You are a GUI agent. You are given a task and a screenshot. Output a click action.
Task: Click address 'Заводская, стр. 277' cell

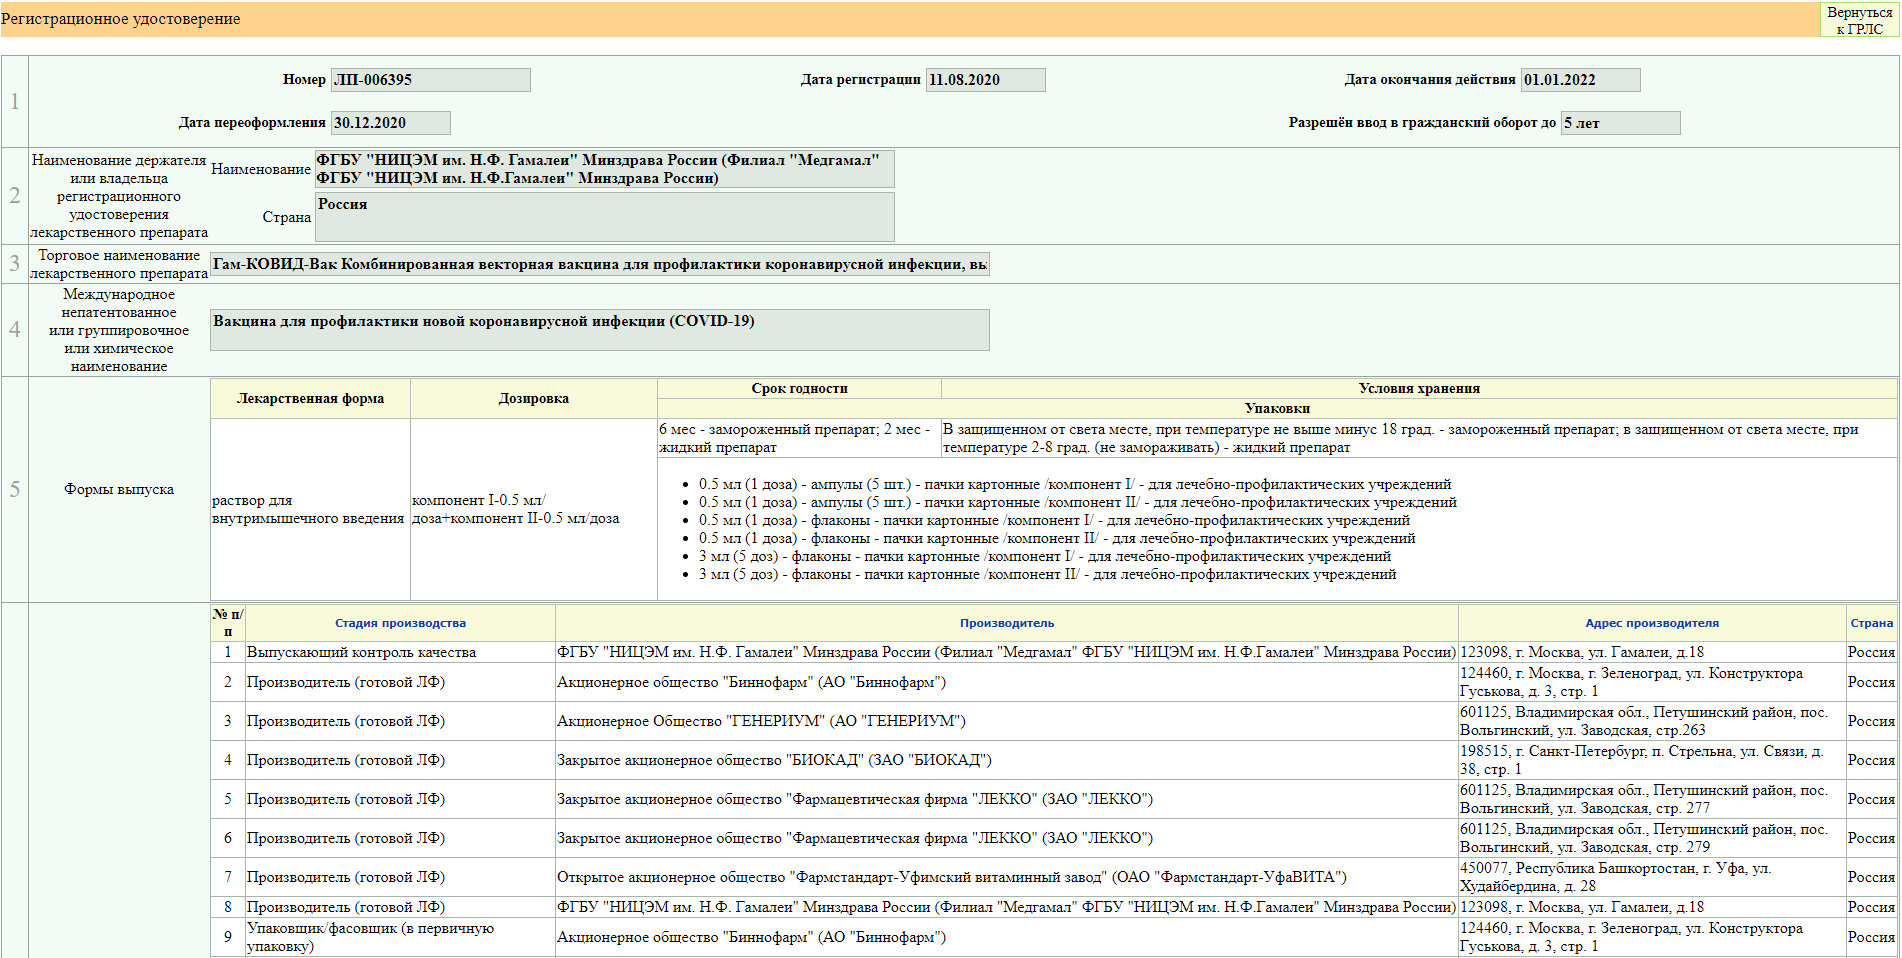(x=1652, y=799)
